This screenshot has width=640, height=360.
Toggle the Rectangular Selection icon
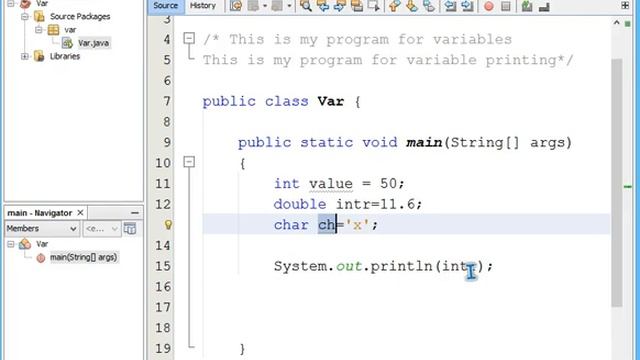coord(373,6)
